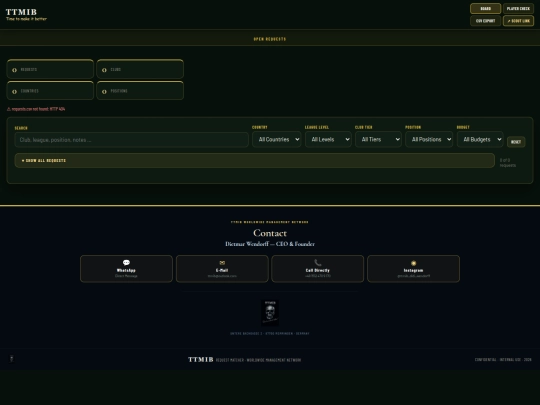Open the Scout Link button

[518, 21]
